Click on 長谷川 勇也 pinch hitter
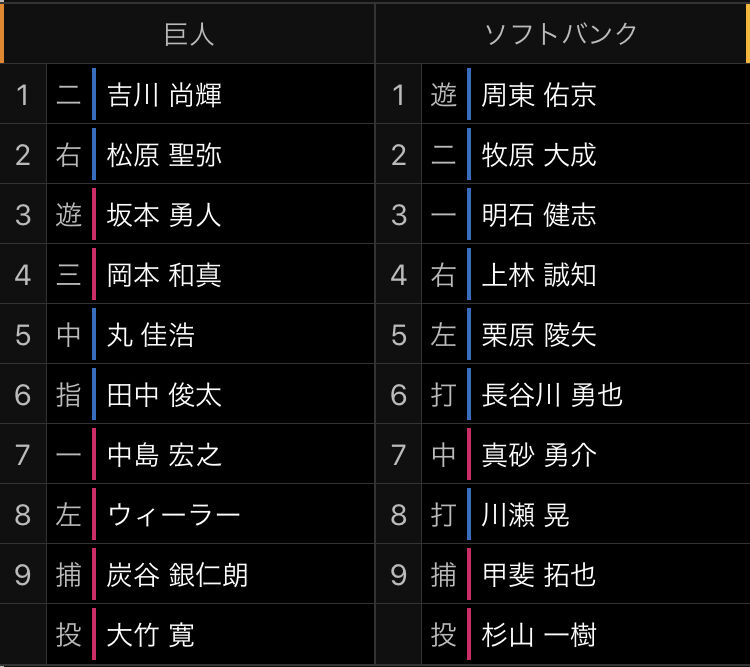This screenshot has width=750, height=667. point(552,395)
